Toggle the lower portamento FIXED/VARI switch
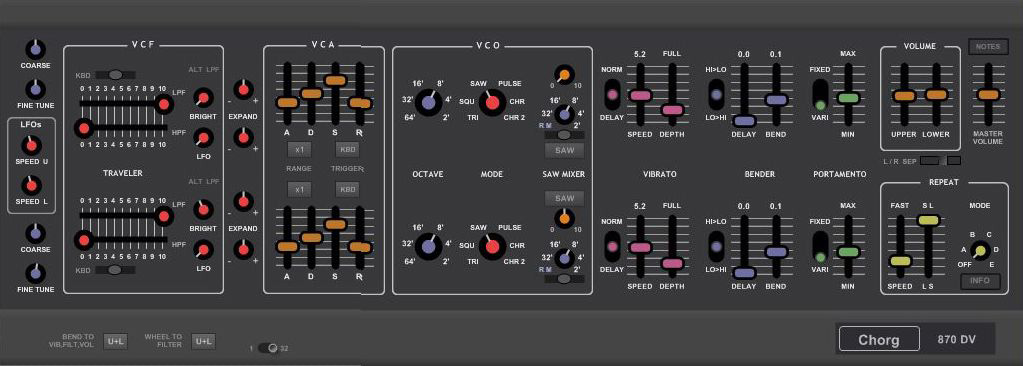Image resolution: width=1023 pixels, height=366 pixels. (820, 247)
